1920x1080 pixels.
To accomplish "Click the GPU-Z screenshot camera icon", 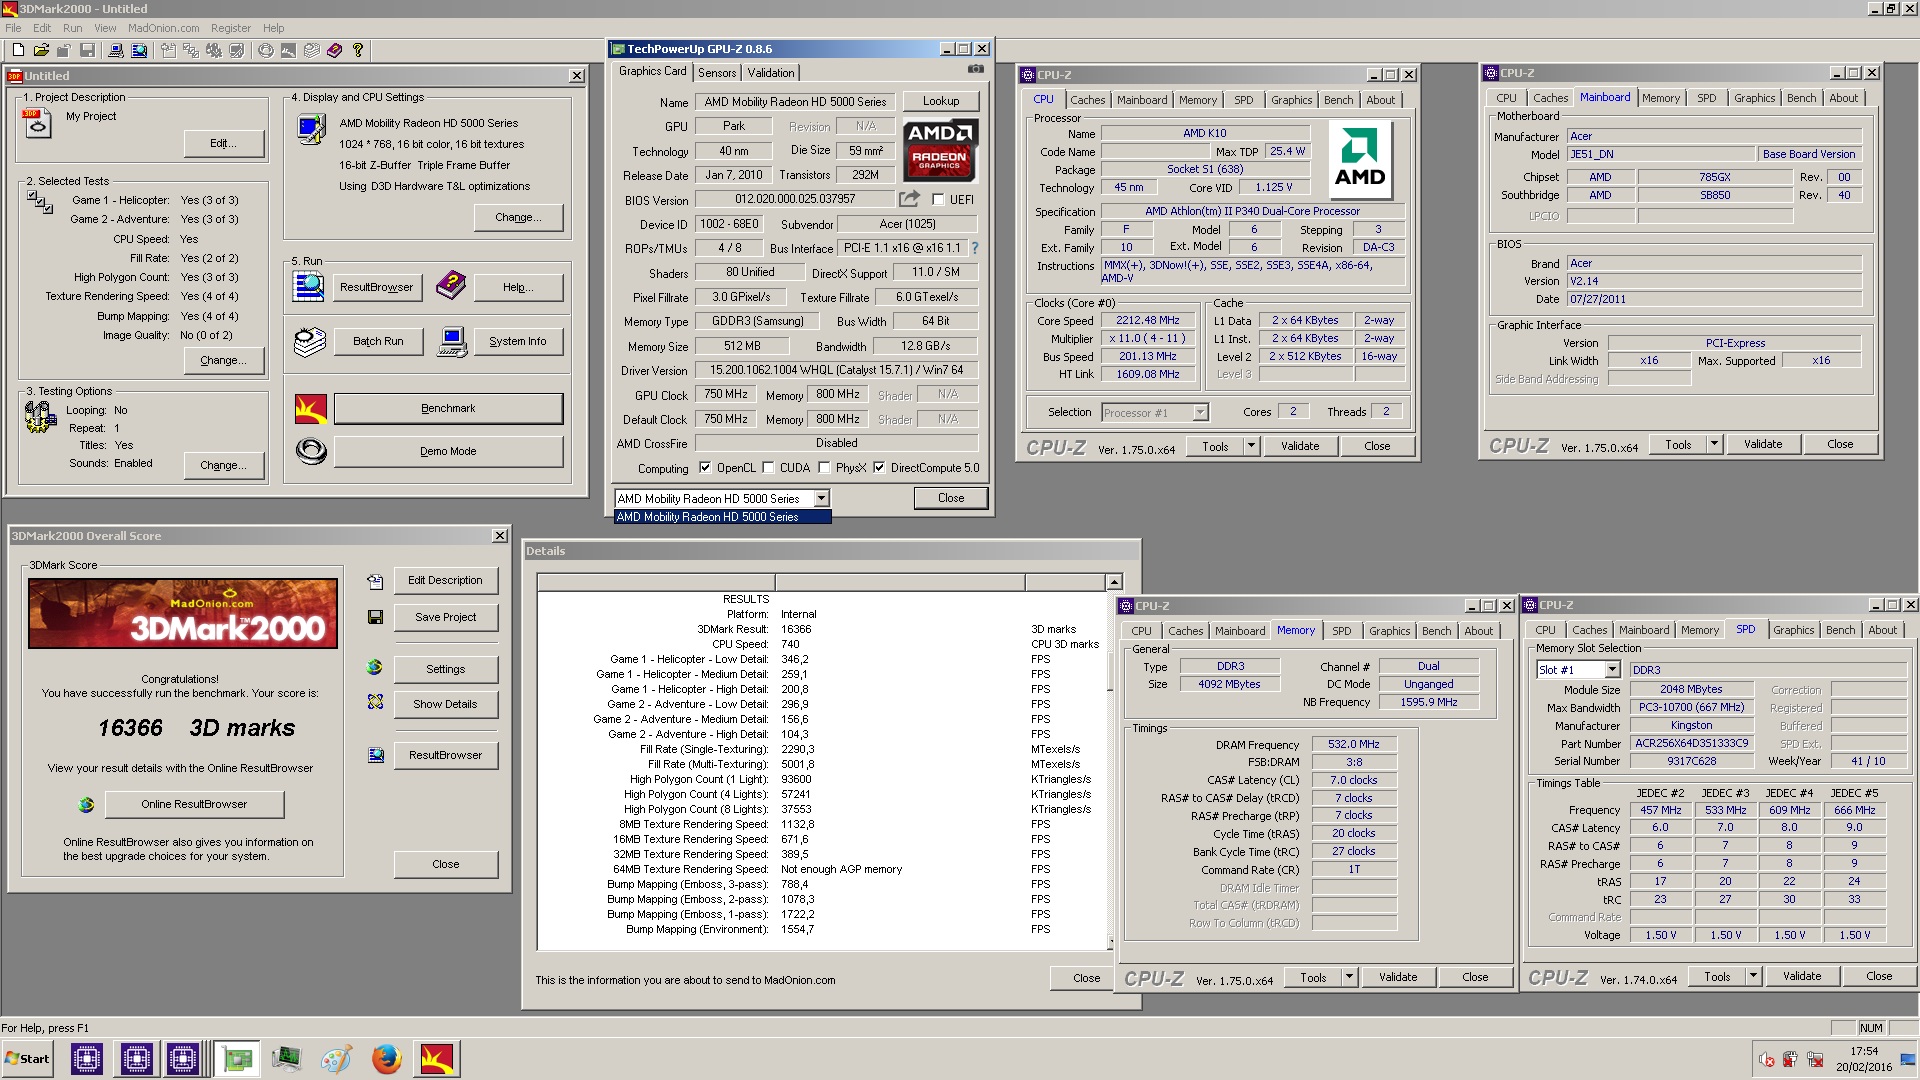I will 975,70.
